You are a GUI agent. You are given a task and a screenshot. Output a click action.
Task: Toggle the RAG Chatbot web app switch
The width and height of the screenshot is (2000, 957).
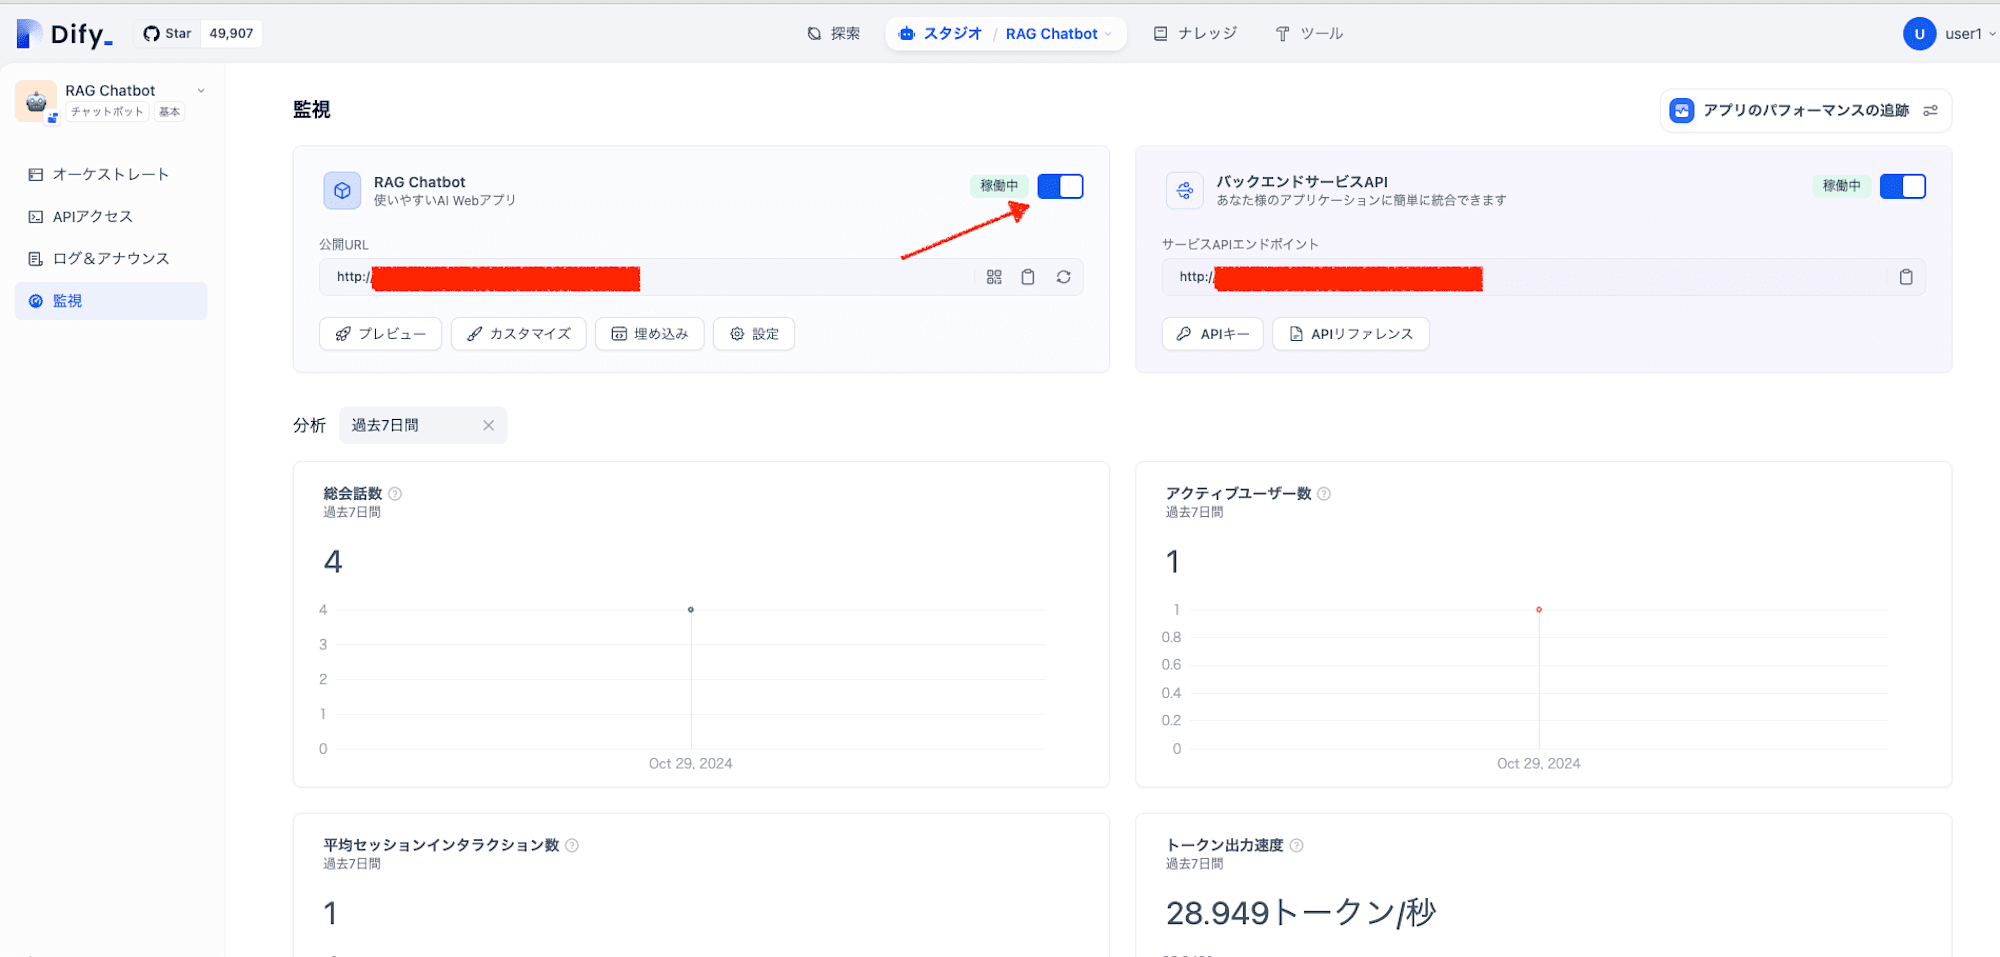(1060, 186)
